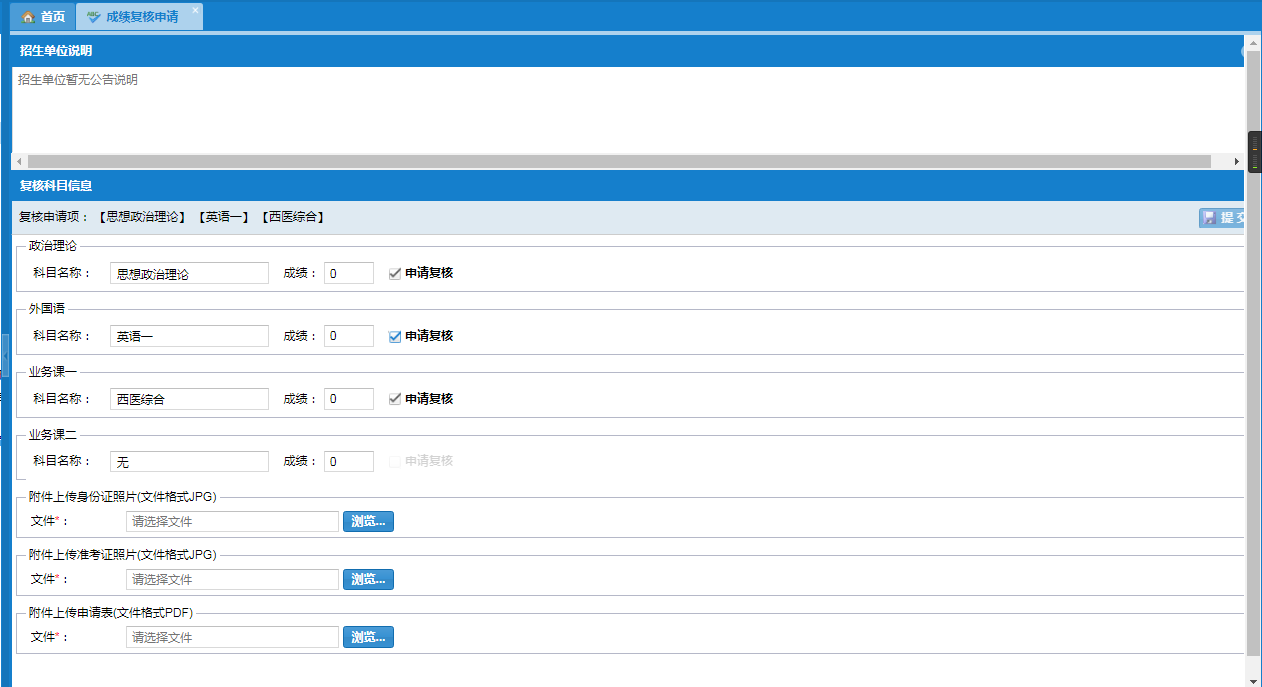Viewport: 1262px width, 687px height.
Task: Click the down arrow of vertical scrollbar
Action: click(1253, 679)
